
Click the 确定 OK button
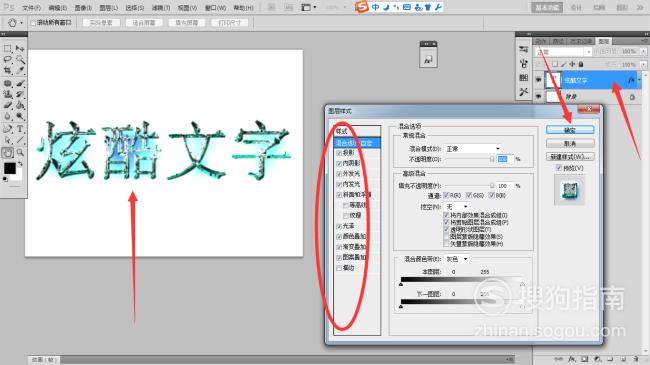(x=570, y=130)
